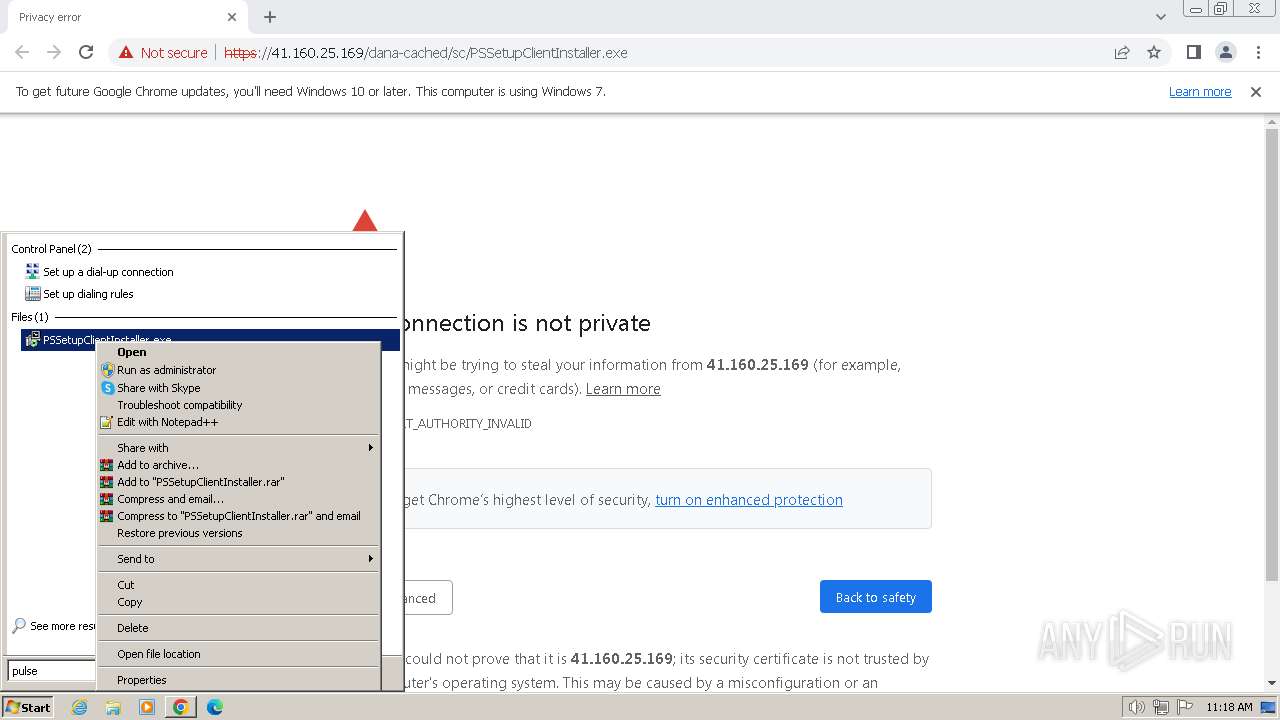
Task: Open the Chrome profile avatar
Action: (1225, 52)
